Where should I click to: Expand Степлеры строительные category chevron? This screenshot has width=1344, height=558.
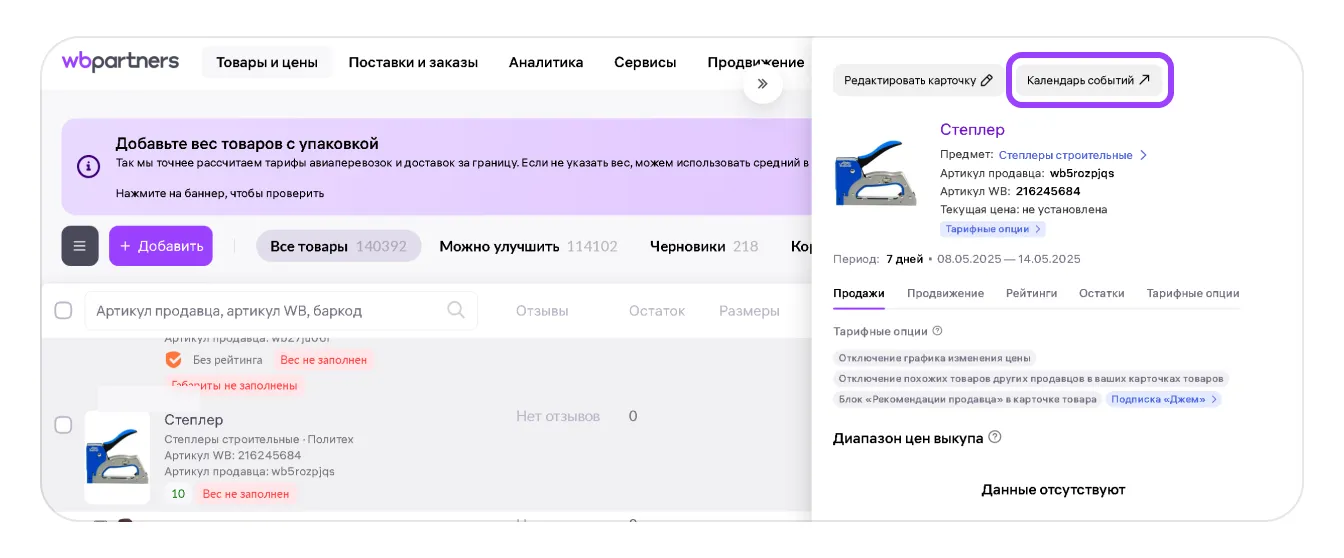point(1143,155)
